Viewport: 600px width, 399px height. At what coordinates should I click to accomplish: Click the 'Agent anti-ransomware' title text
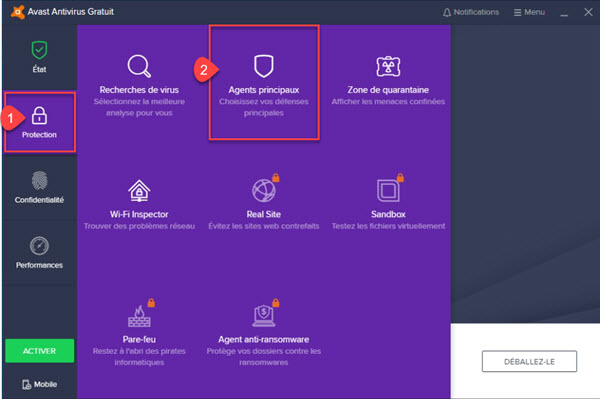(264, 339)
